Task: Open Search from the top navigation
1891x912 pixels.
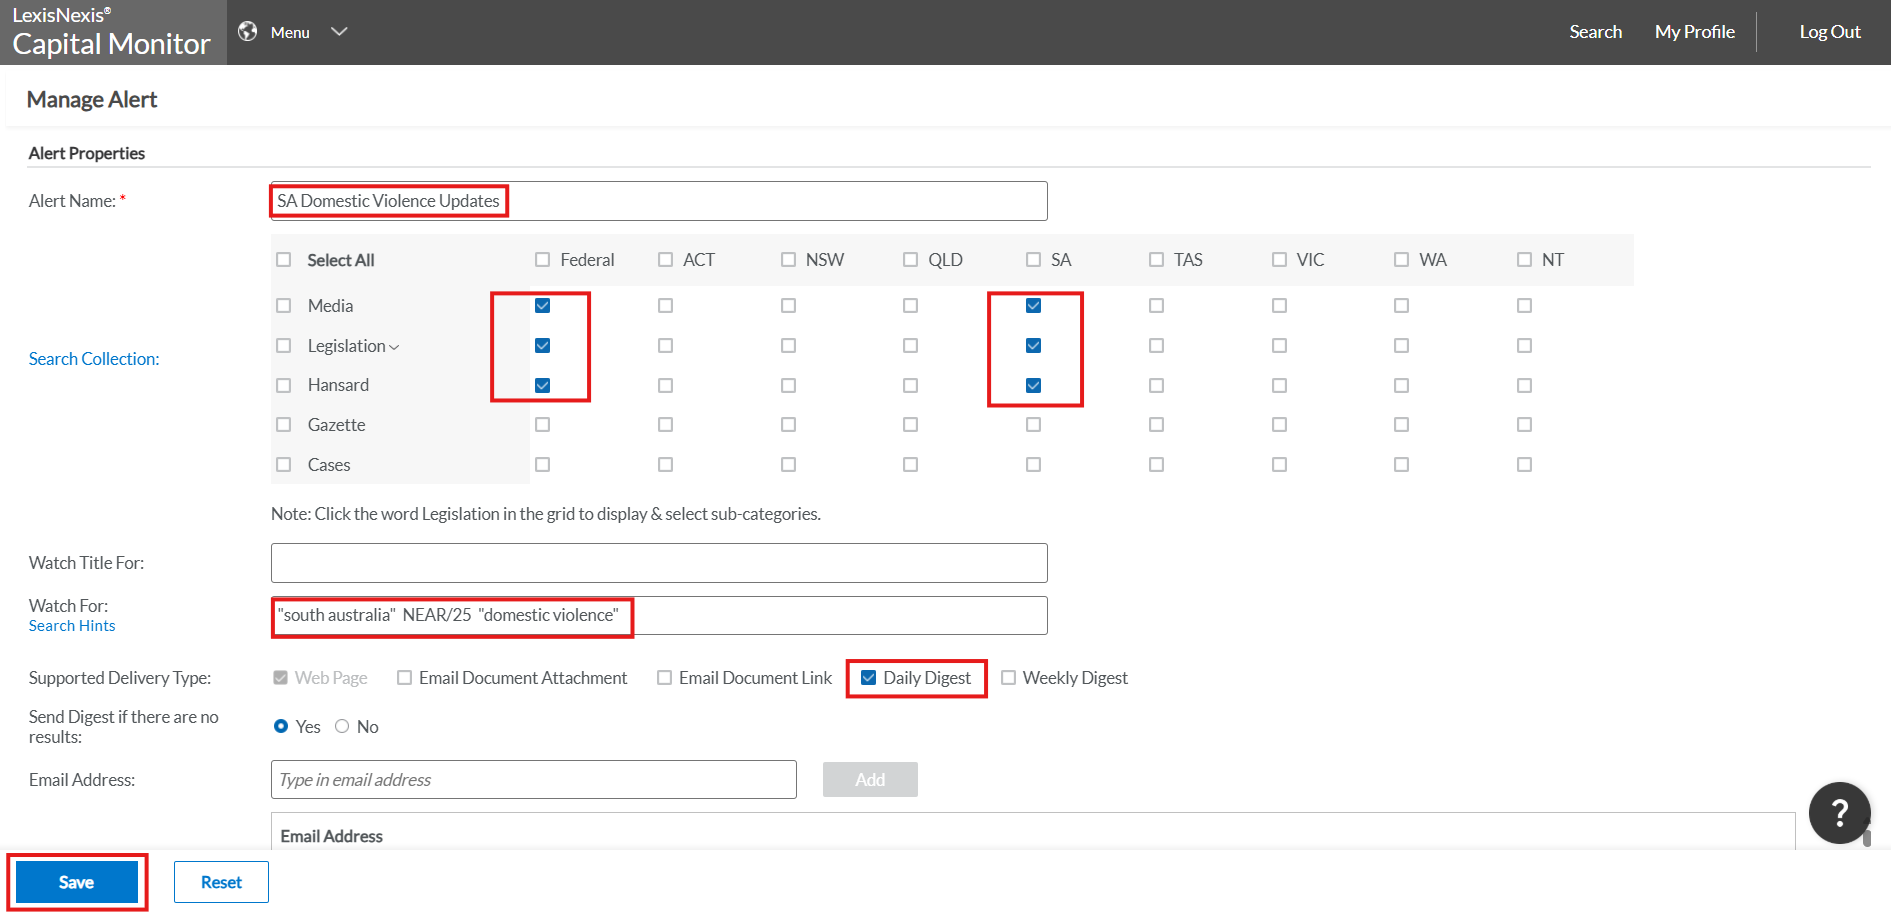Action: click(1595, 32)
